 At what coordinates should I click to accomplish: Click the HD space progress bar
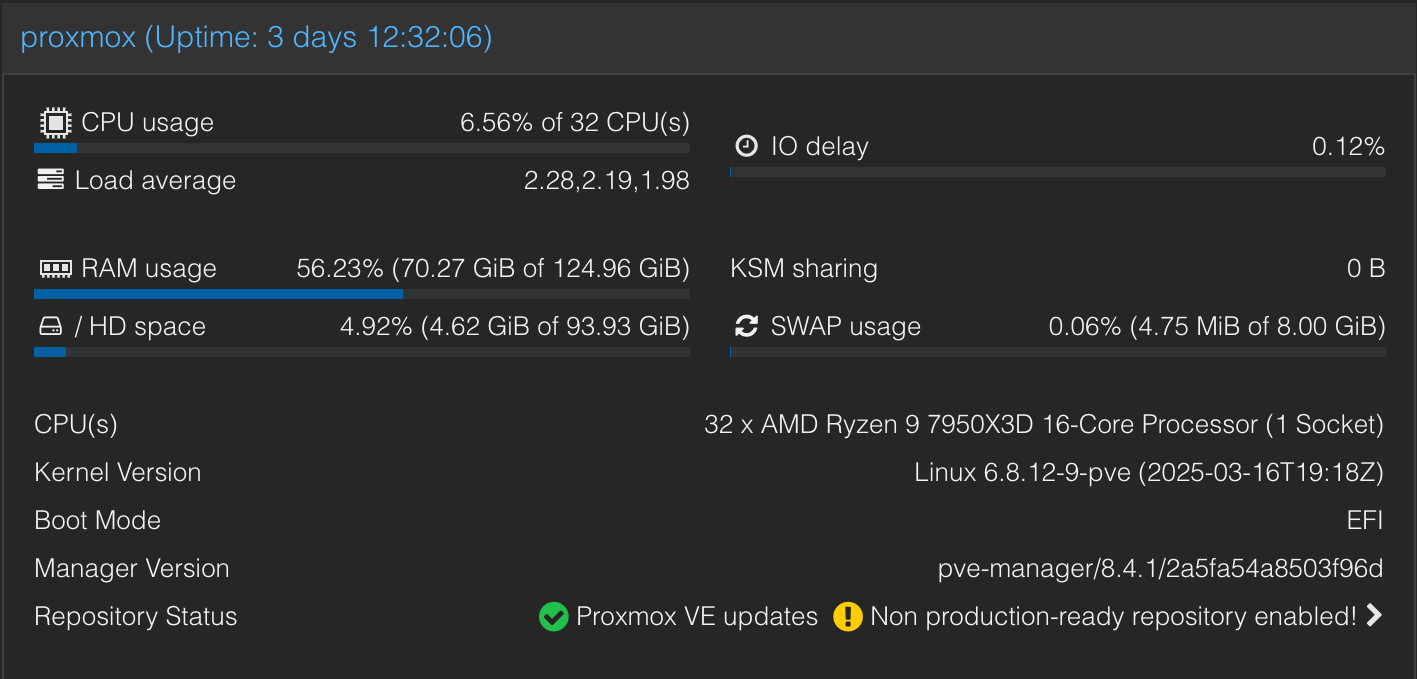click(362, 352)
